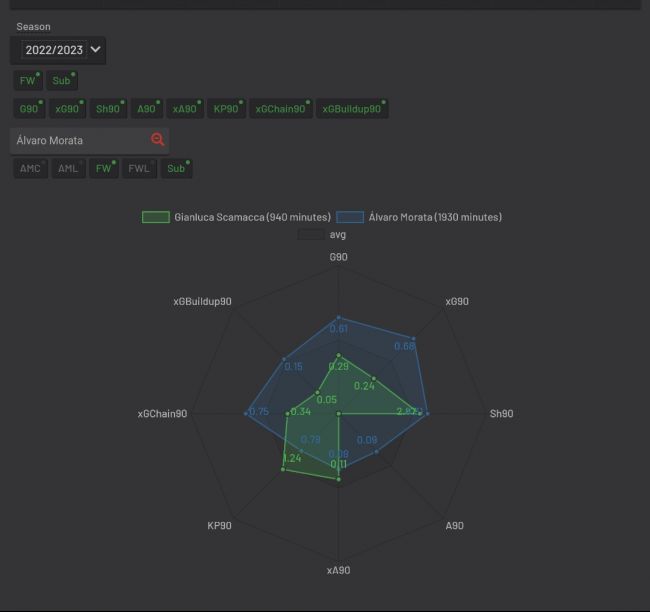Toggle the top Sub position filter
This screenshot has width=650, height=612.
click(x=61, y=80)
